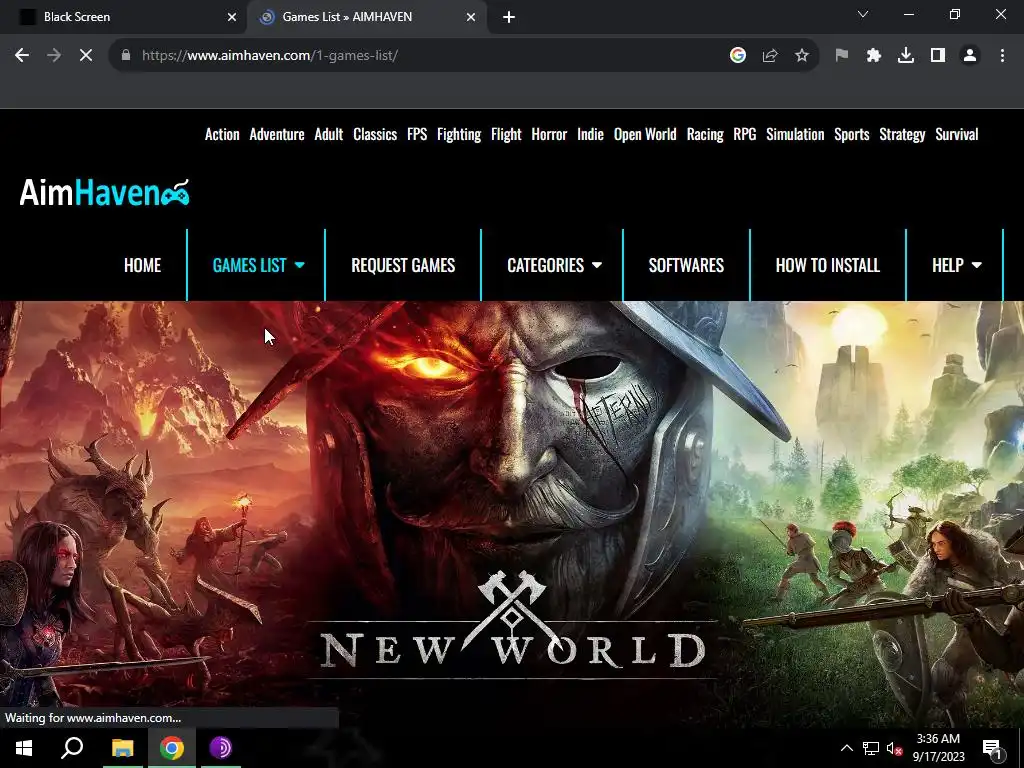Open the Indie genre link
Image resolution: width=1024 pixels, height=768 pixels.
coord(590,135)
